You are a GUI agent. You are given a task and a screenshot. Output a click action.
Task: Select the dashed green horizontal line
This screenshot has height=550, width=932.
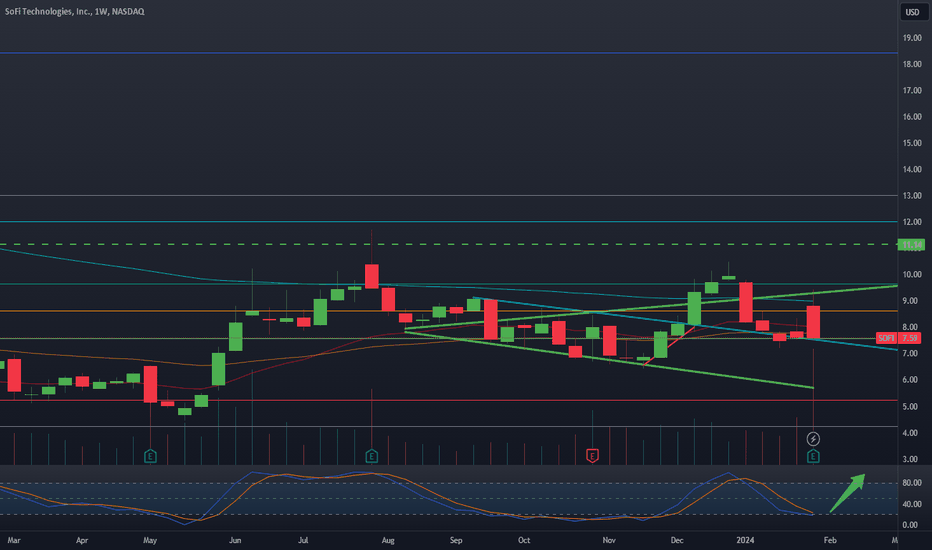(x=449, y=244)
